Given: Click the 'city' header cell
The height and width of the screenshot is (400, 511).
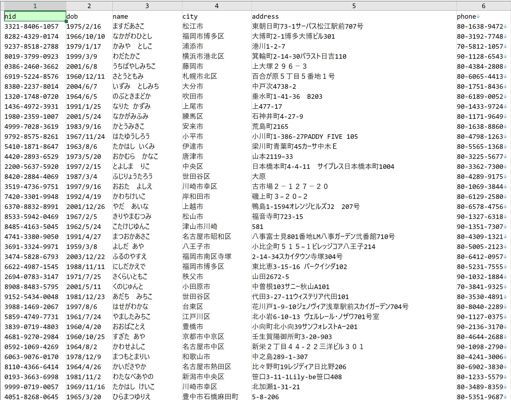Looking at the screenshot, I should [x=216, y=16].
